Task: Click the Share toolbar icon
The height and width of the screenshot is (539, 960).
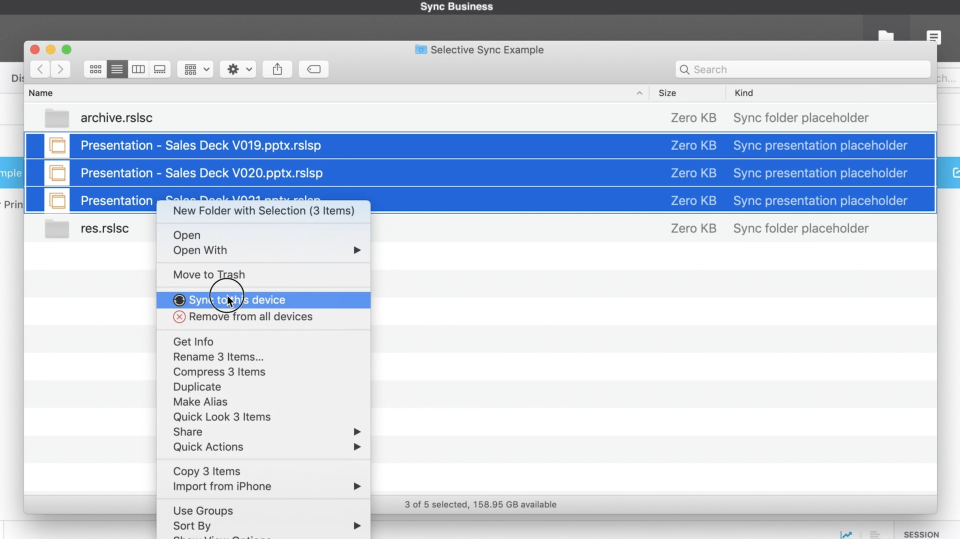Action: [277, 69]
